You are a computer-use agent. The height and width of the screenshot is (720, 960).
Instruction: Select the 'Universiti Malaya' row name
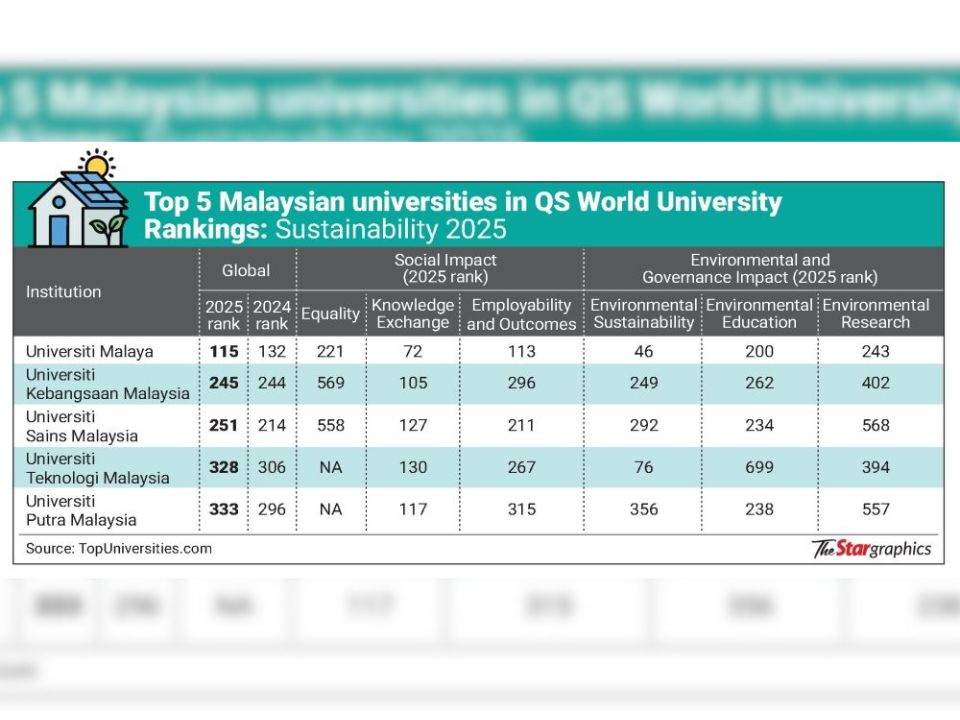click(89, 351)
